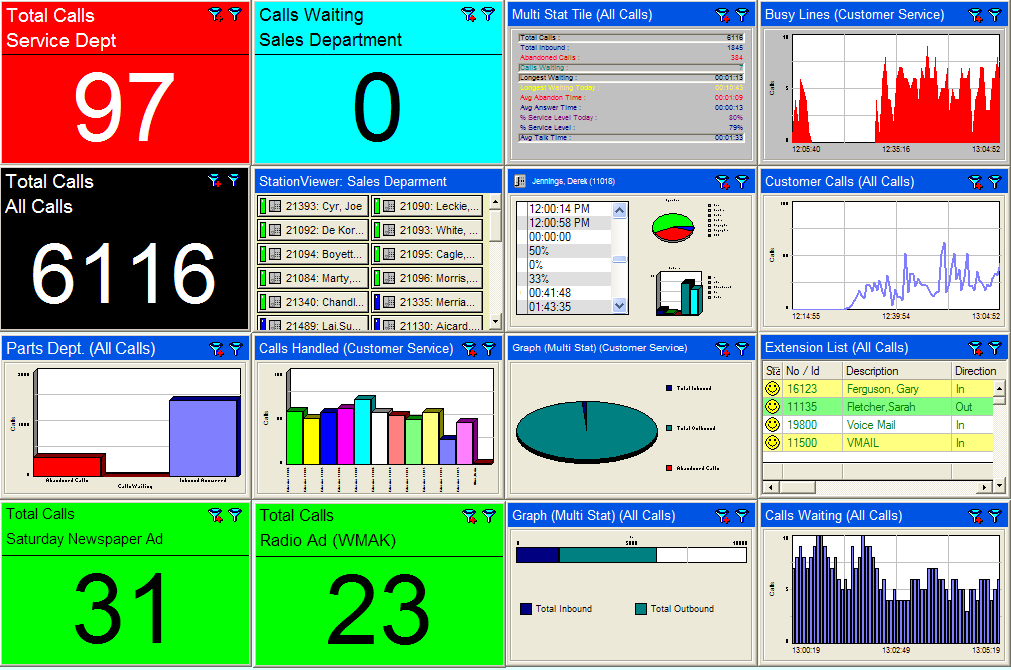Click phone icon beside Jennings, Derek title
Viewport: 1011px width, 670px height.
tap(519, 181)
